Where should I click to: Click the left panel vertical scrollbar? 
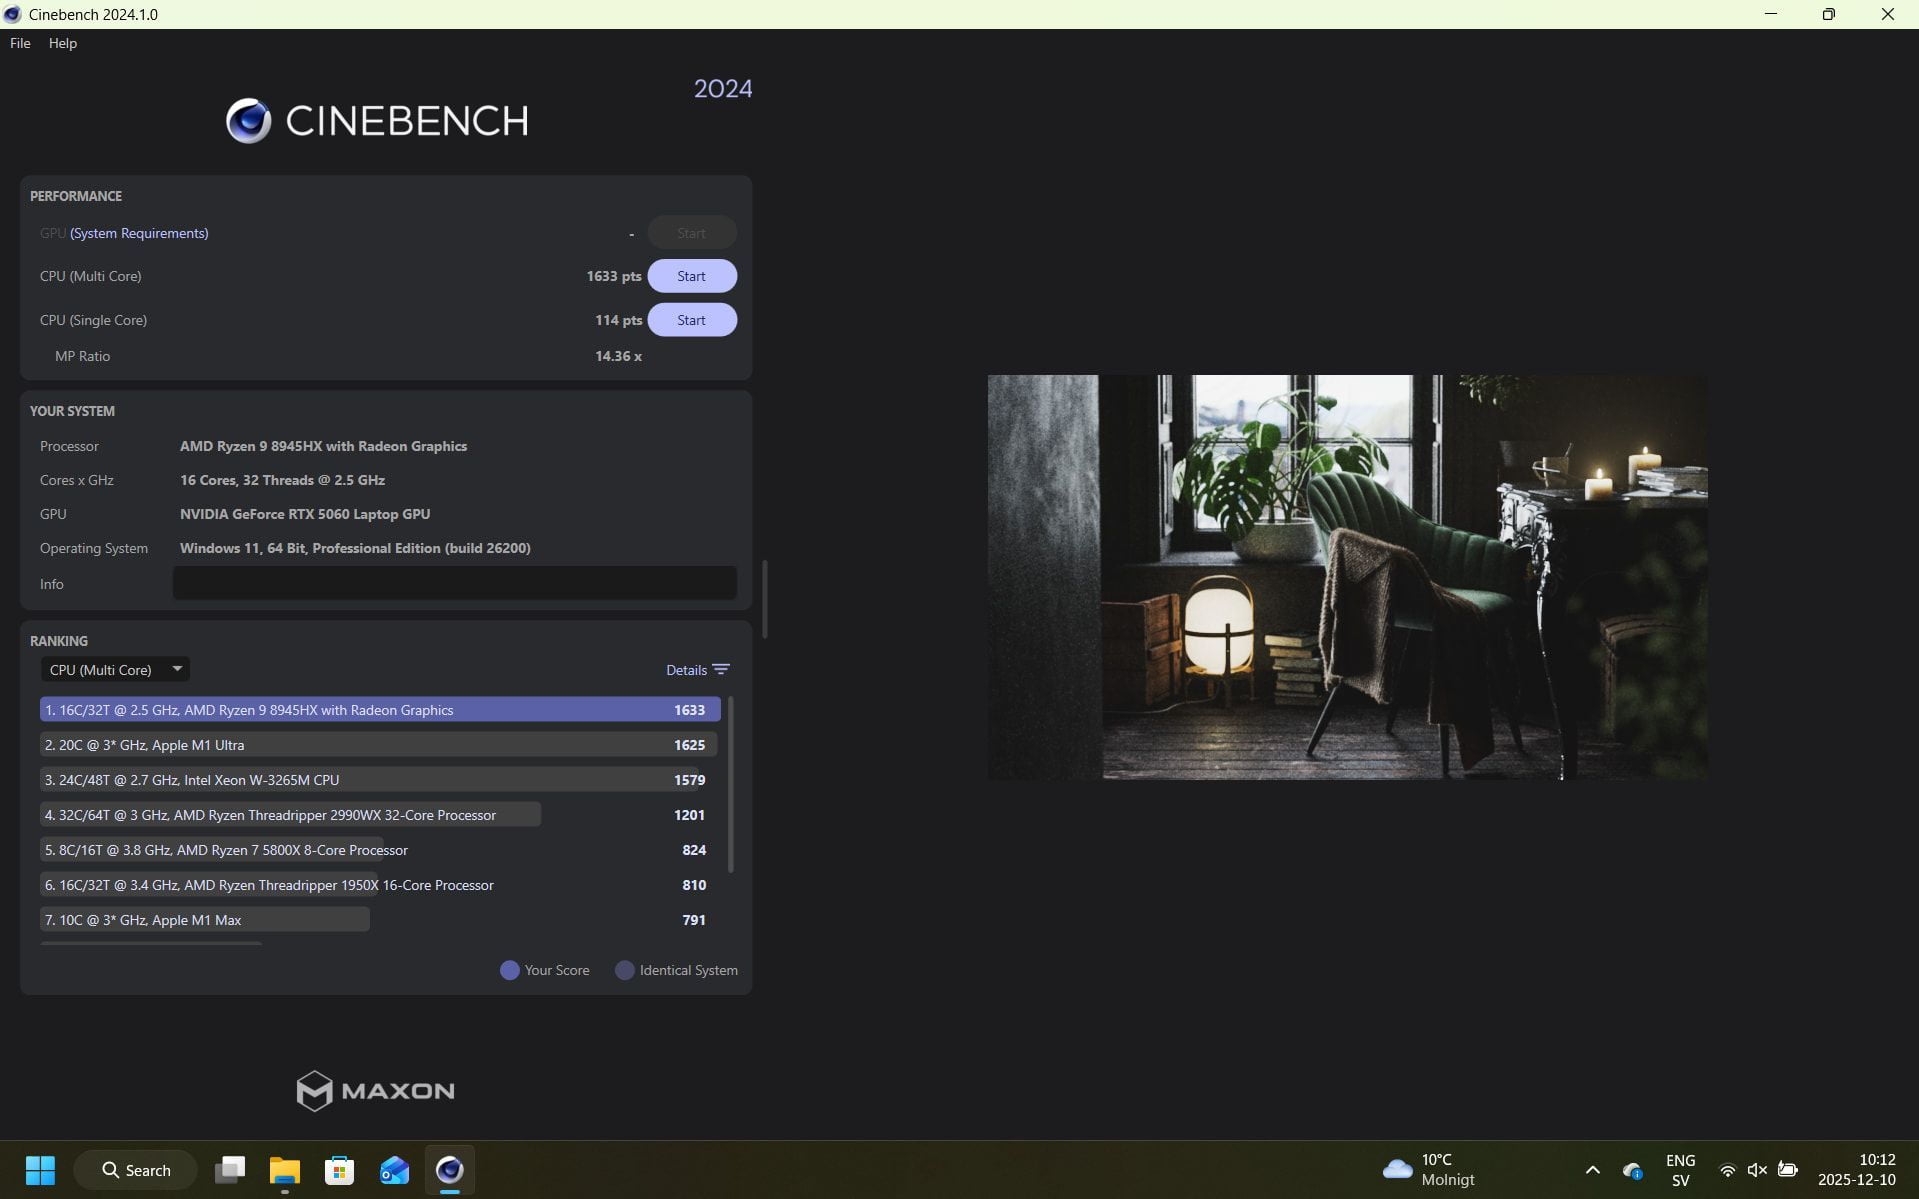tap(765, 598)
